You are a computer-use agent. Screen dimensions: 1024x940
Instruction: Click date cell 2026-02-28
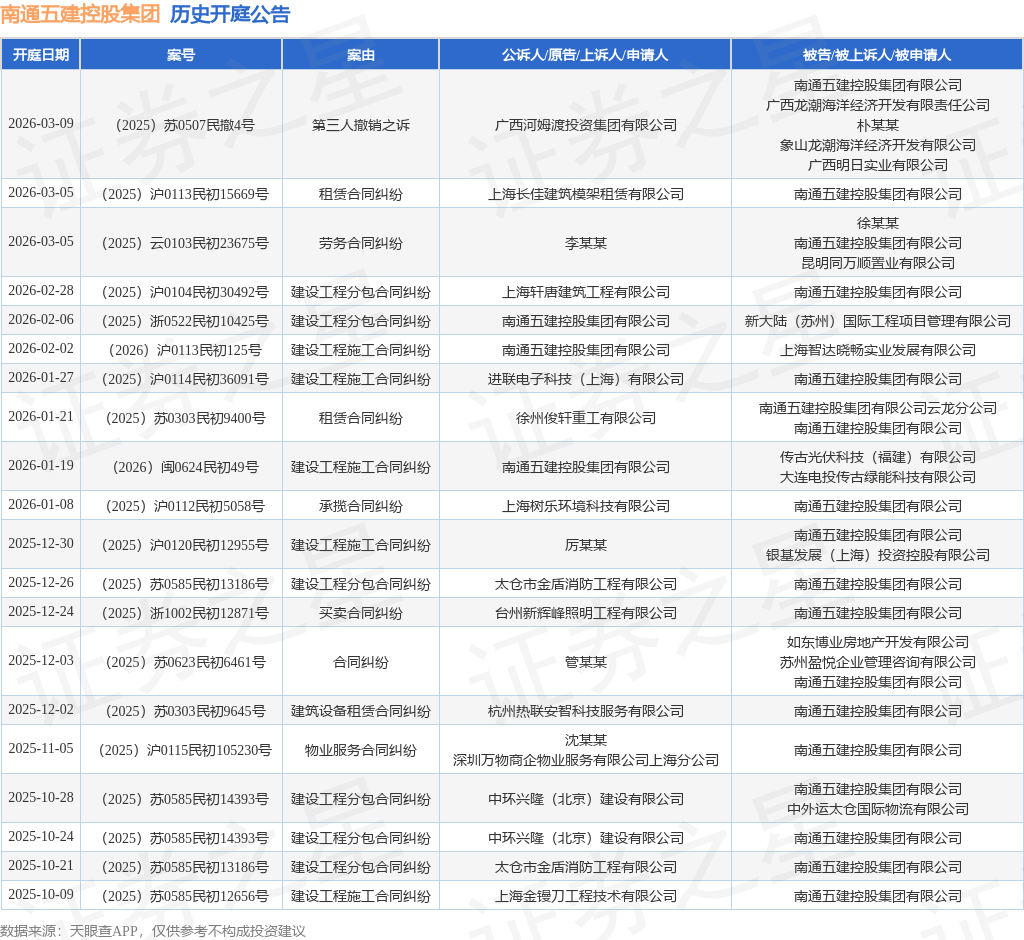point(40,290)
